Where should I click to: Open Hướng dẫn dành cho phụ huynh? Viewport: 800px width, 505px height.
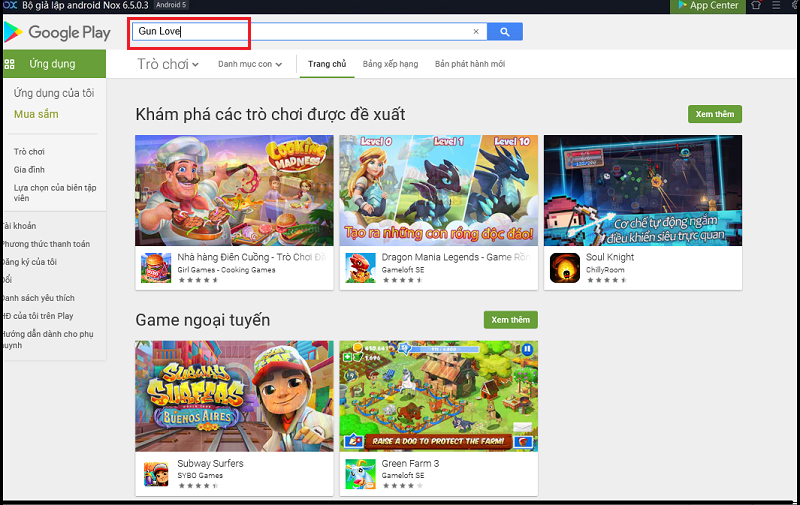47,340
